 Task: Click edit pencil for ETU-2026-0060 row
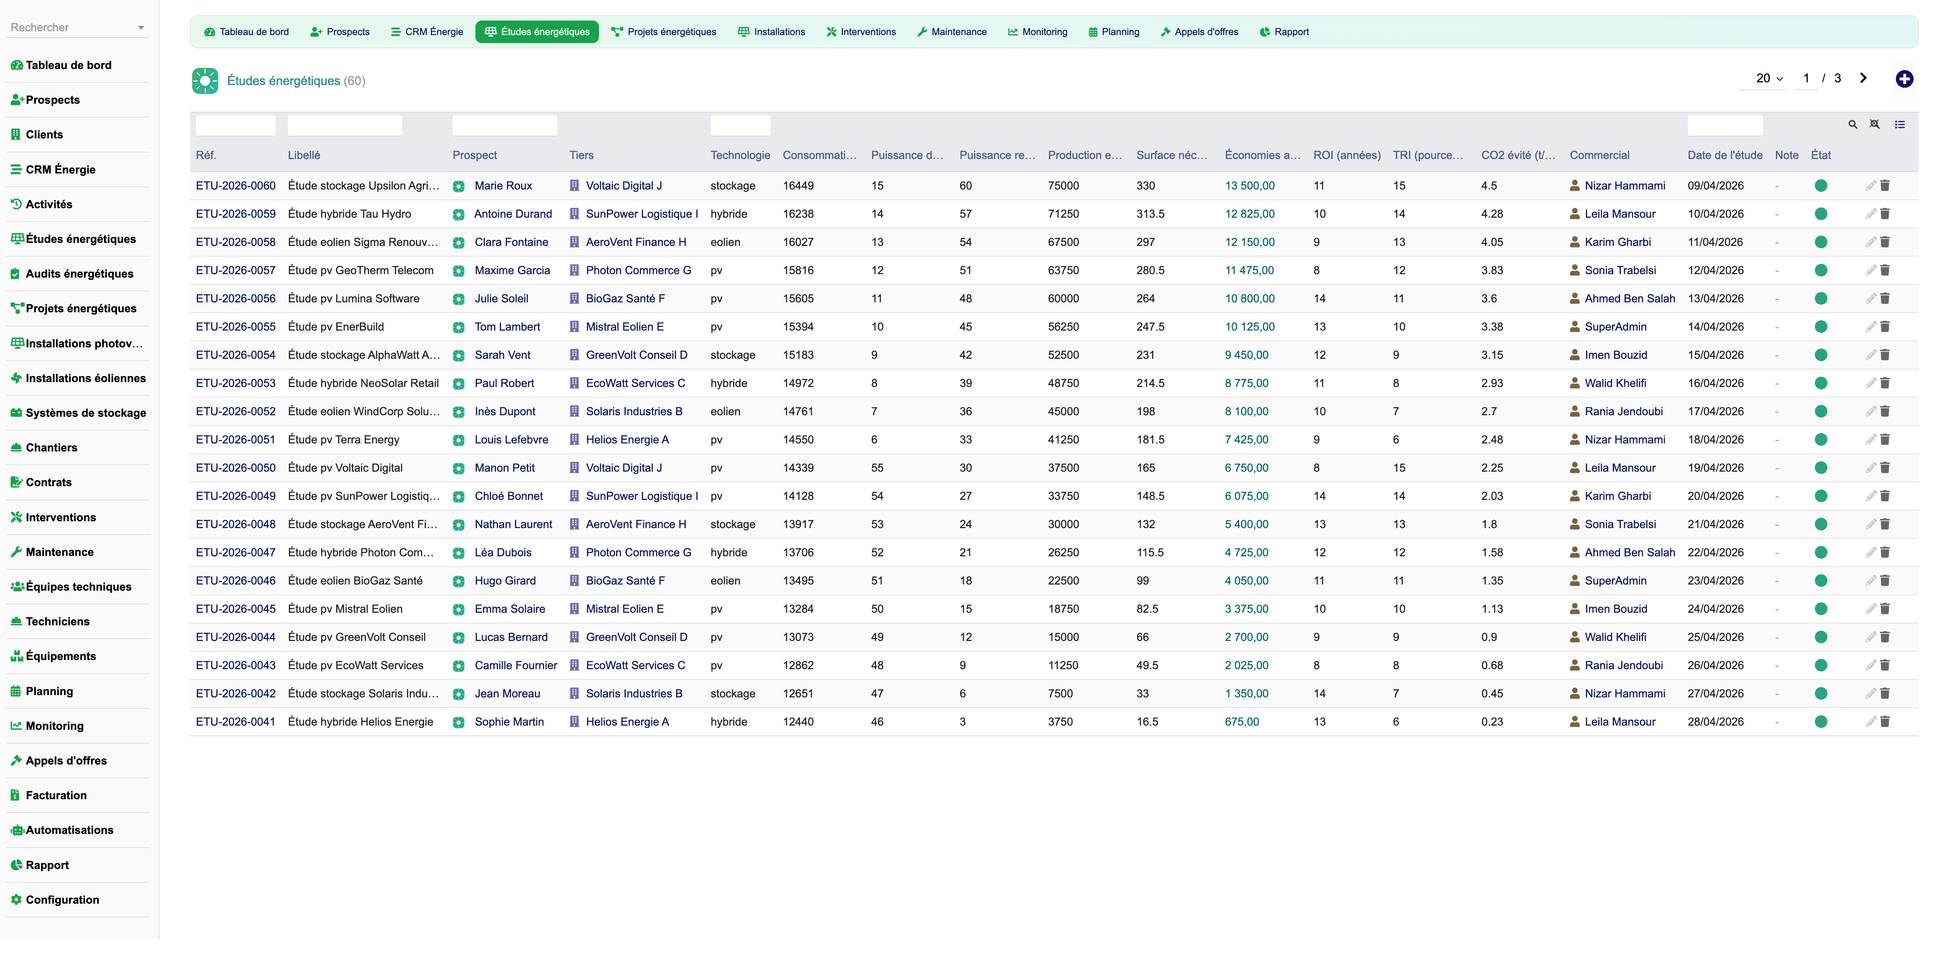click(1870, 186)
